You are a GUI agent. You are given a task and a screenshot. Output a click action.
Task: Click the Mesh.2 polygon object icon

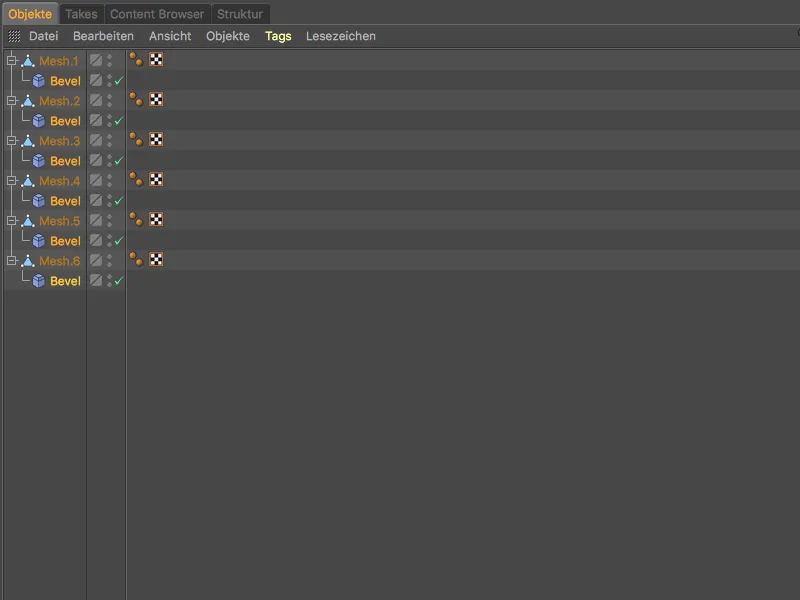click(x=28, y=101)
